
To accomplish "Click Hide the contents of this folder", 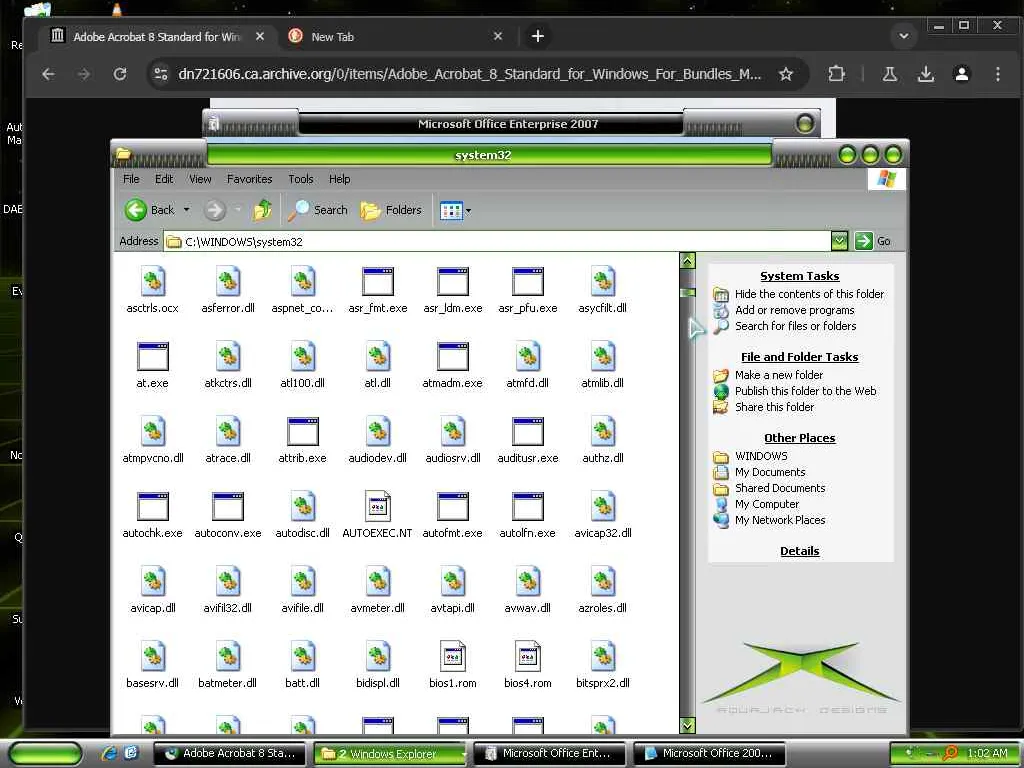I will [x=809, y=294].
